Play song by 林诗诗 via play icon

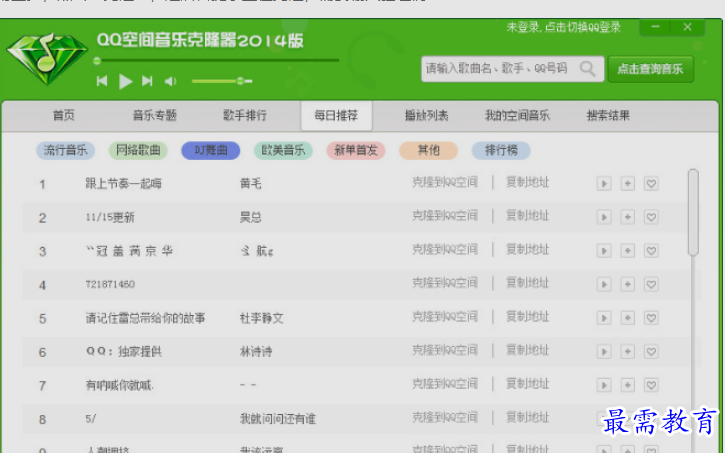[x=604, y=352]
